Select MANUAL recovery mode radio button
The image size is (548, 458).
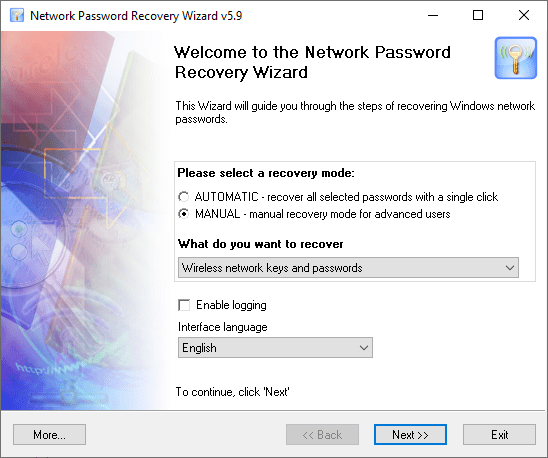[183, 214]
